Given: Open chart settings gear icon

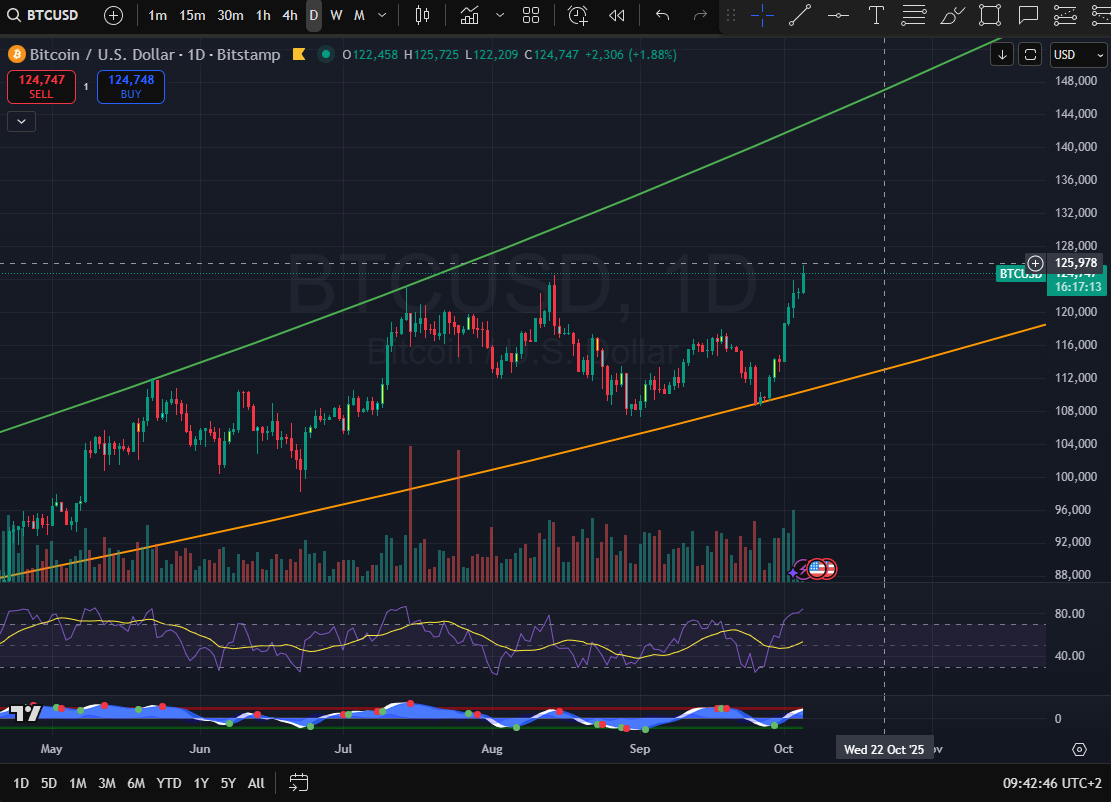Looking at the screenshot, I should 1079,750.
